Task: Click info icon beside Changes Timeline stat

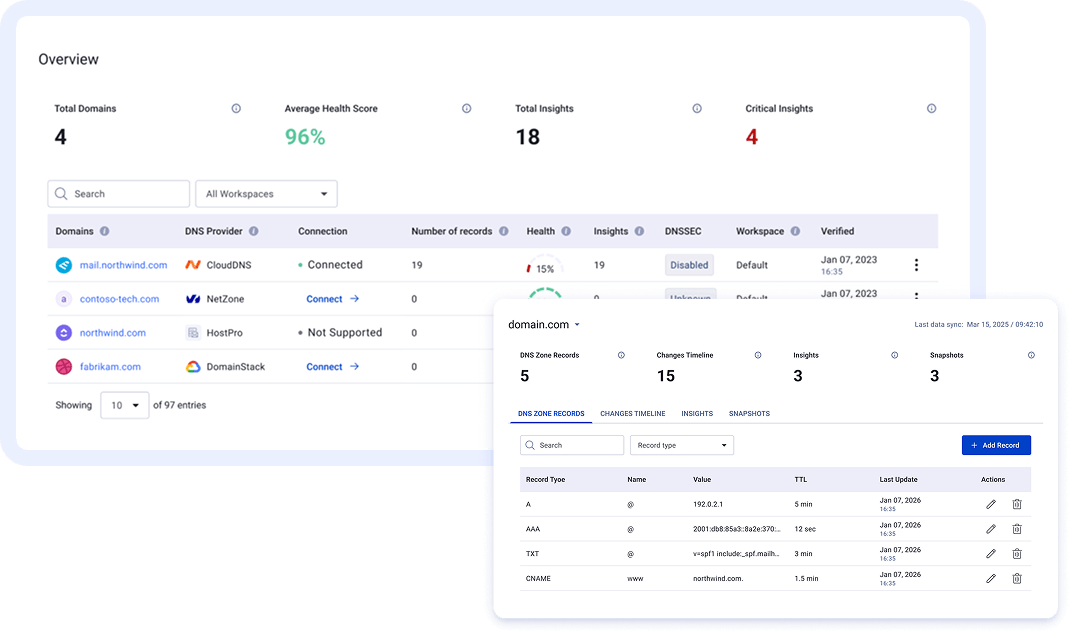Action: click(x=758, y=355)
